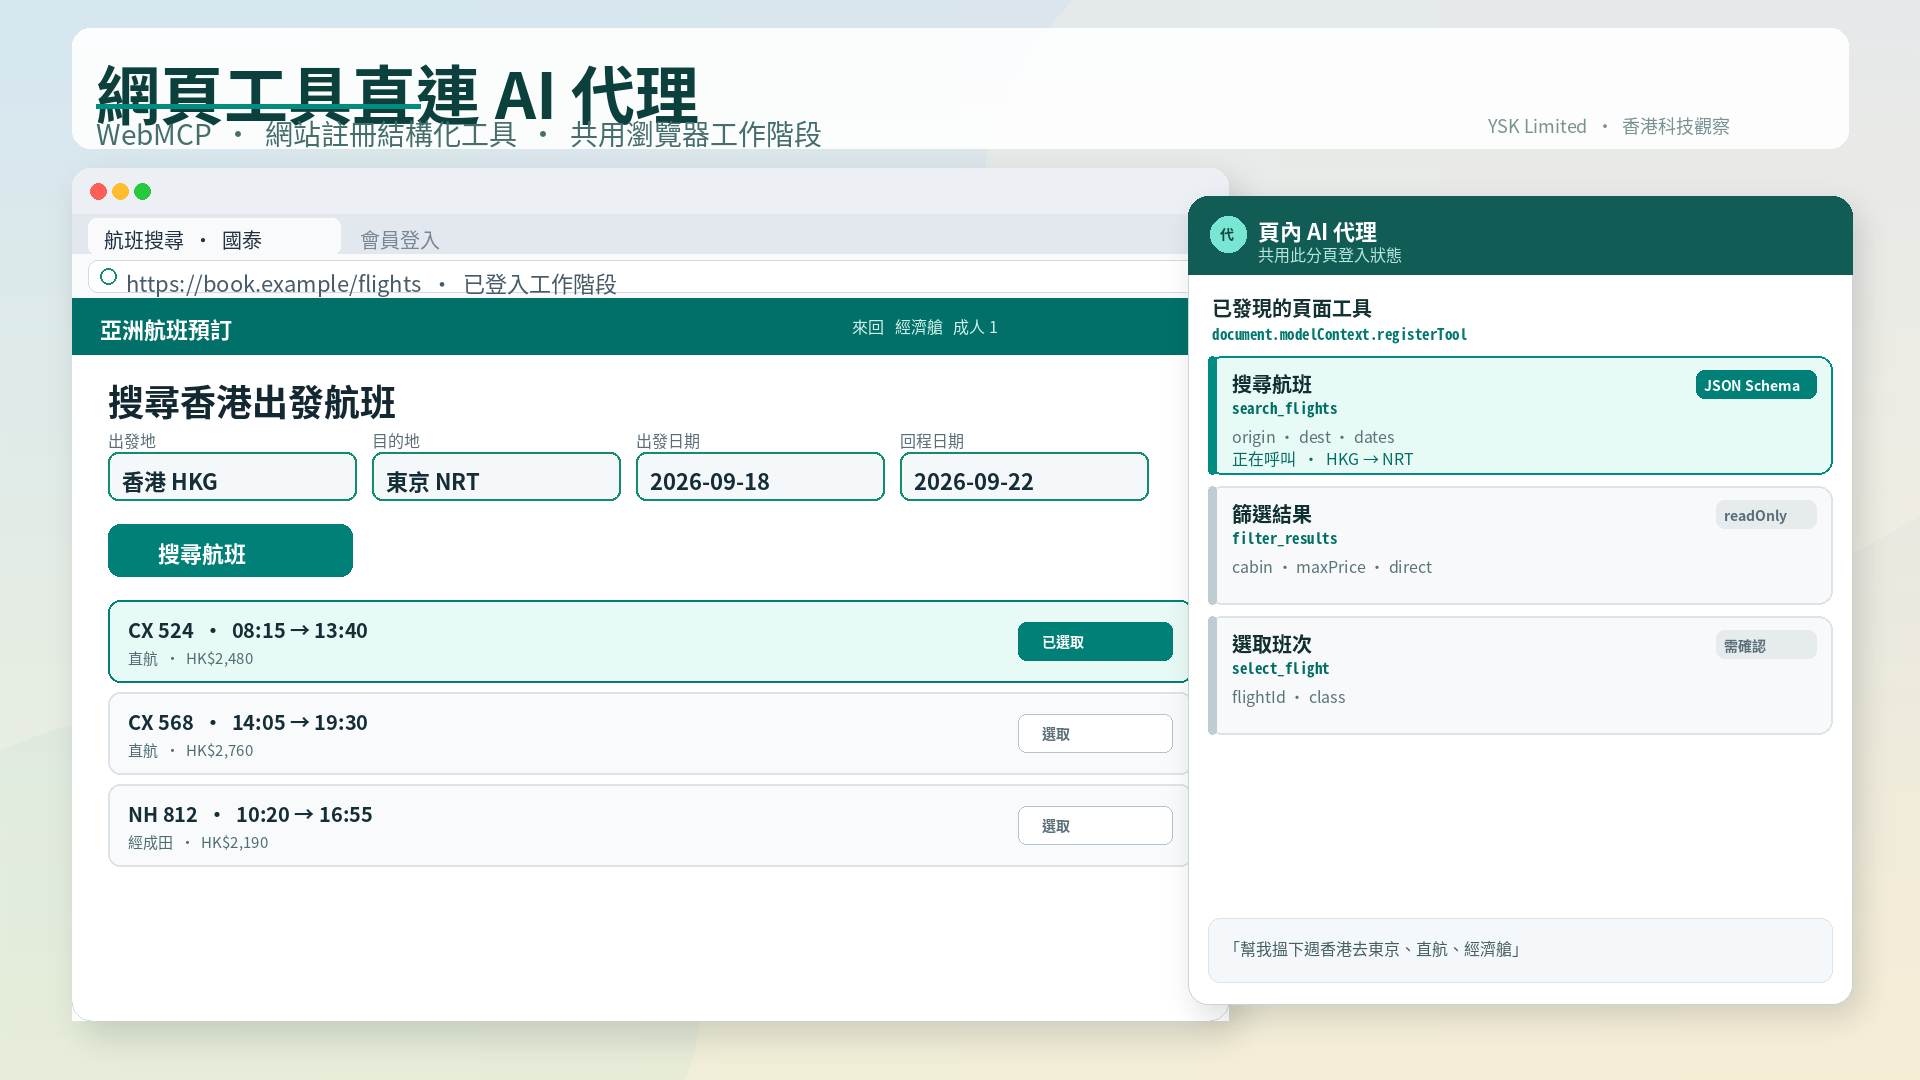Click NH 812 10:20 → 16:55 flight text

(250, 815)
